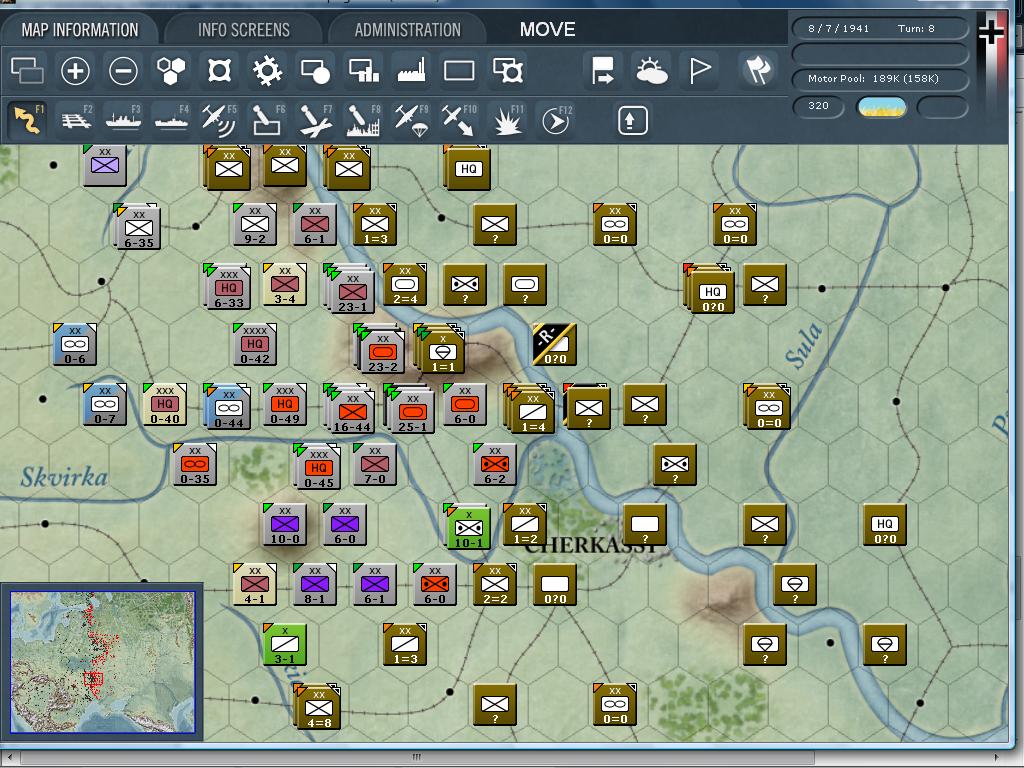The image size is (1024, 768).
Task: Select F4 amphibious transport mode icon
Action: point(171,120)
